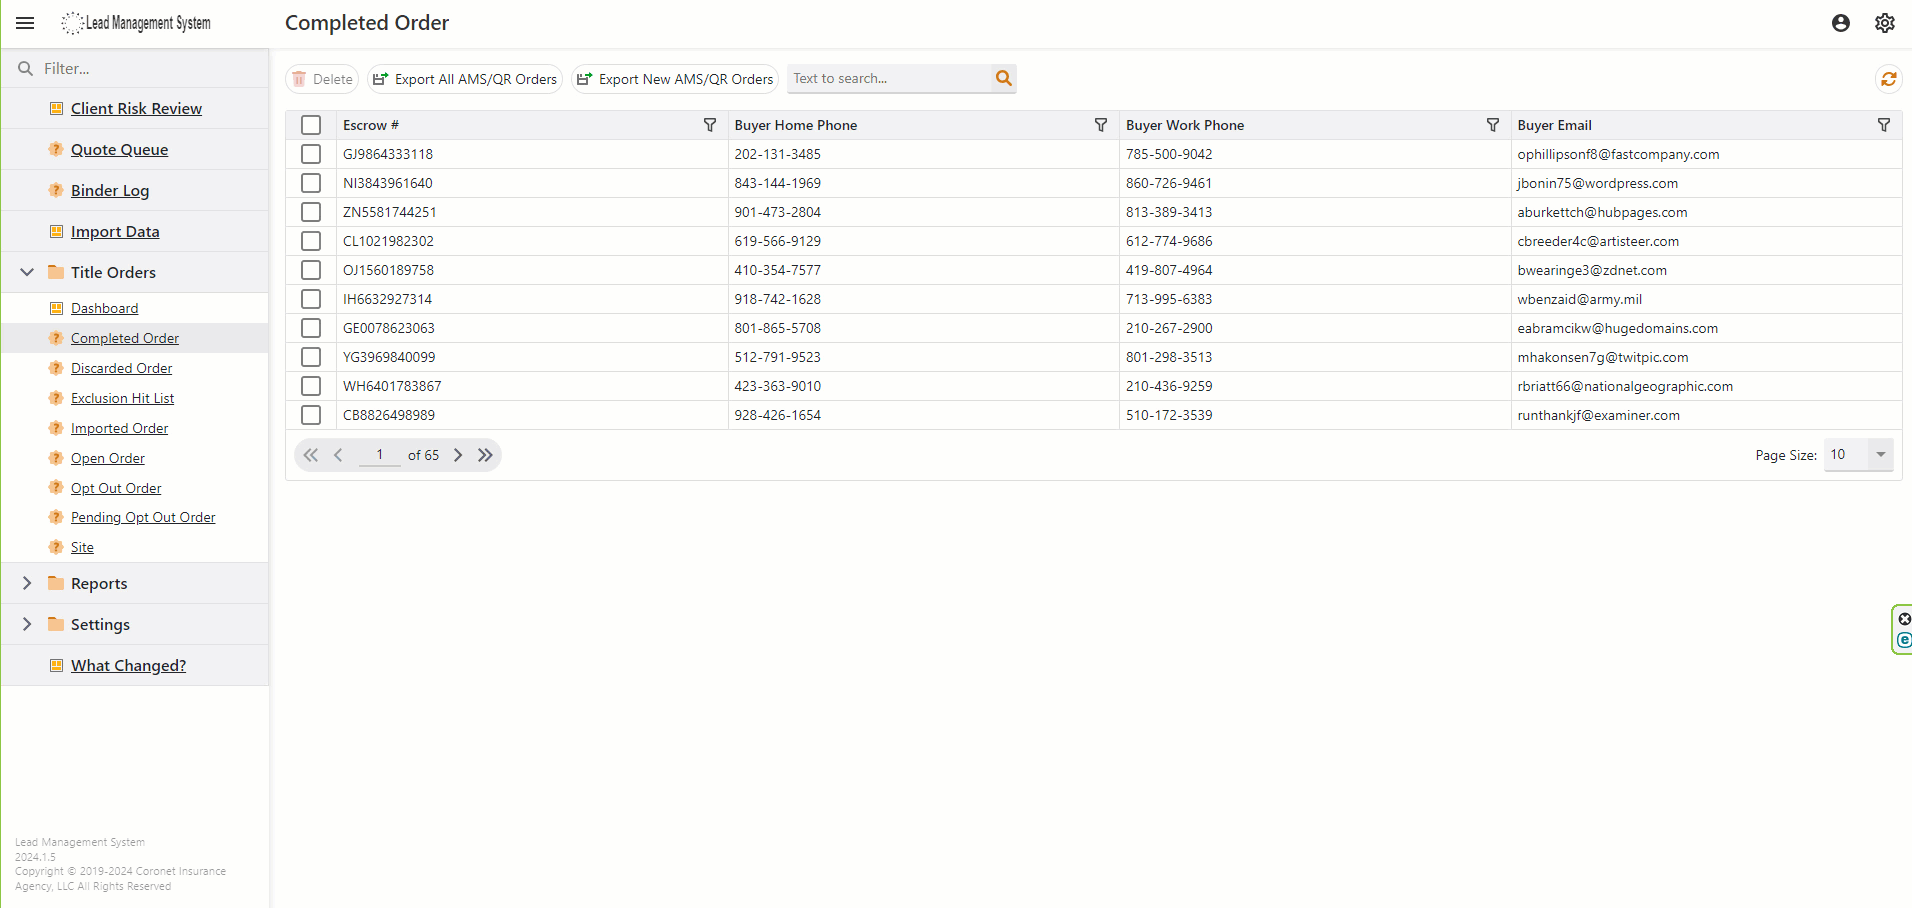
Task: Select the checkbox for escrow CB8826498989
Action: click(311, 415)
